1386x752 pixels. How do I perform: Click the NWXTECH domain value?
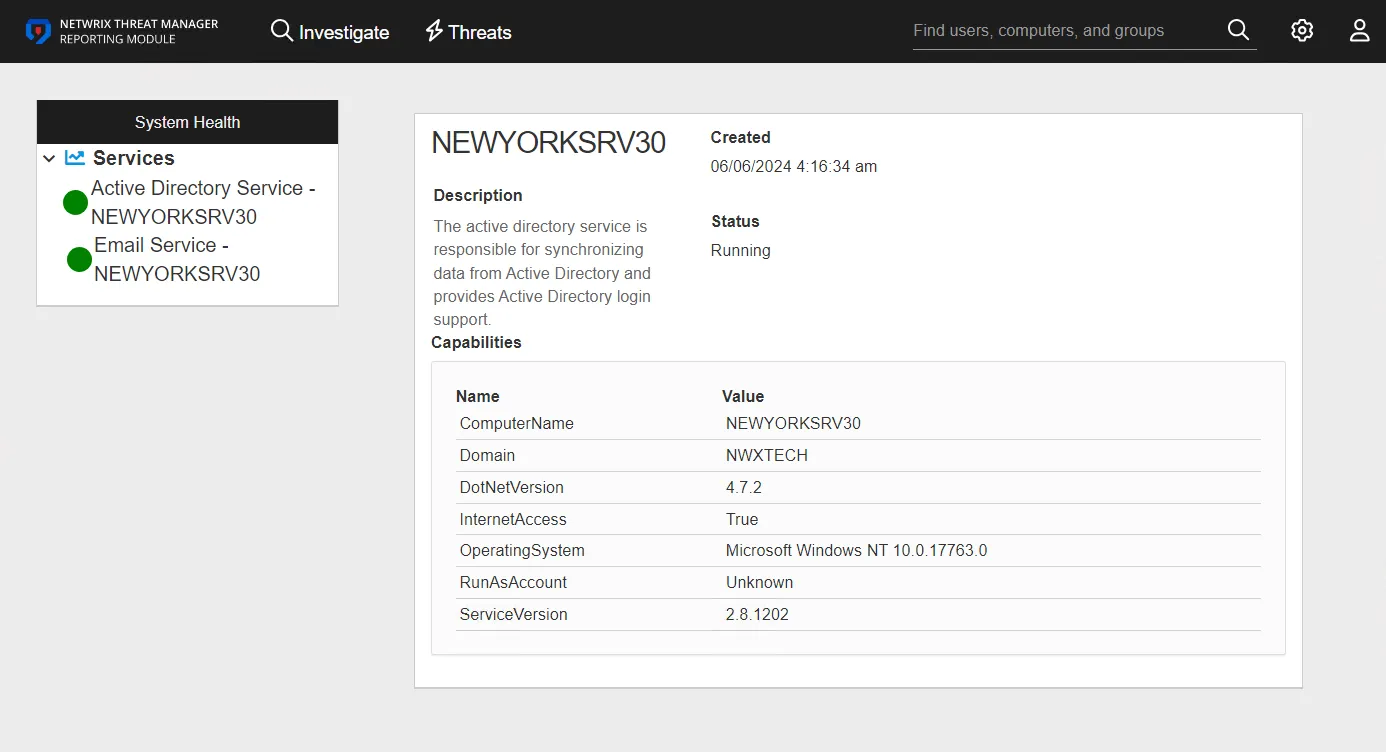click(x=767, y=455)
